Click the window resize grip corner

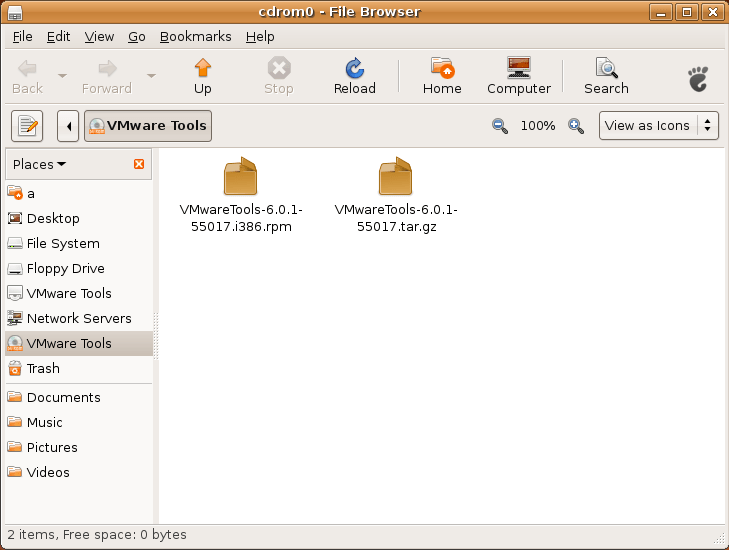[x=720, y=539]
